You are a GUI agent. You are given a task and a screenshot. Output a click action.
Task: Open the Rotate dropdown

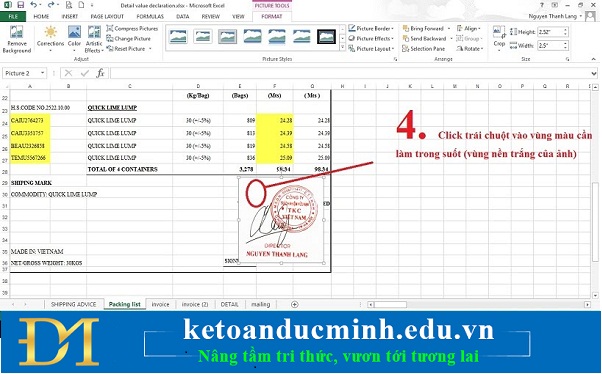pos(470,49)
